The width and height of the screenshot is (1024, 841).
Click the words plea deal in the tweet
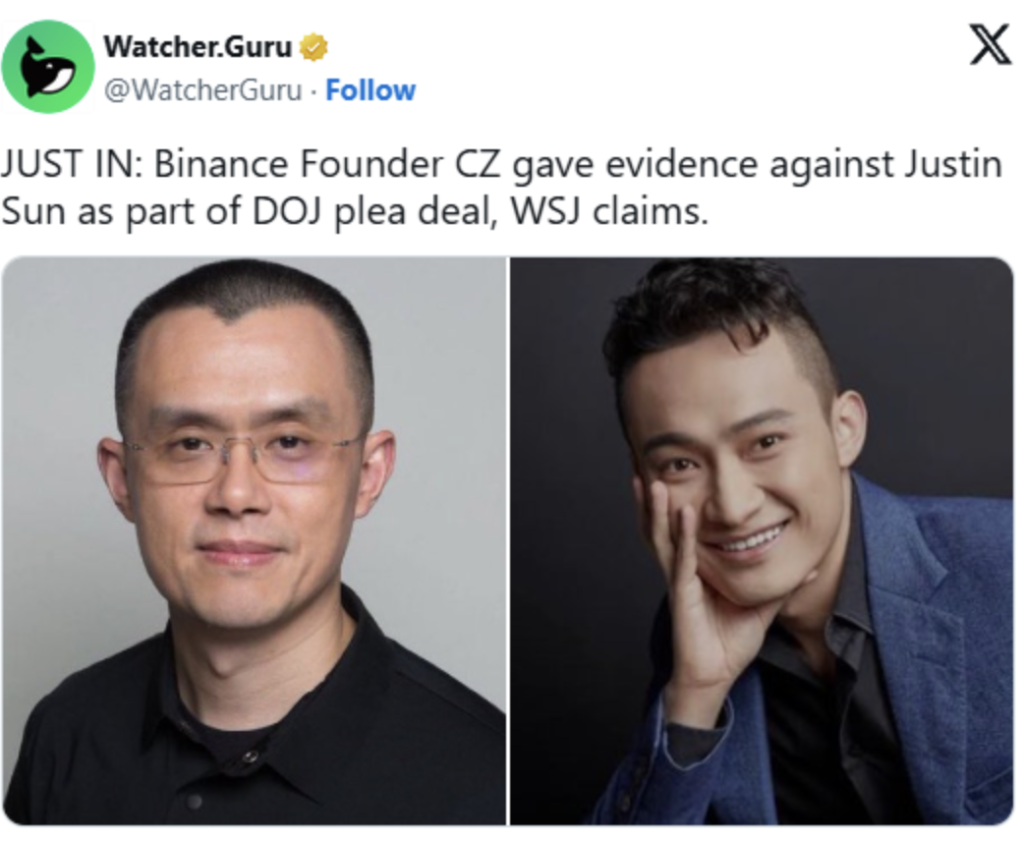point(416,213)
